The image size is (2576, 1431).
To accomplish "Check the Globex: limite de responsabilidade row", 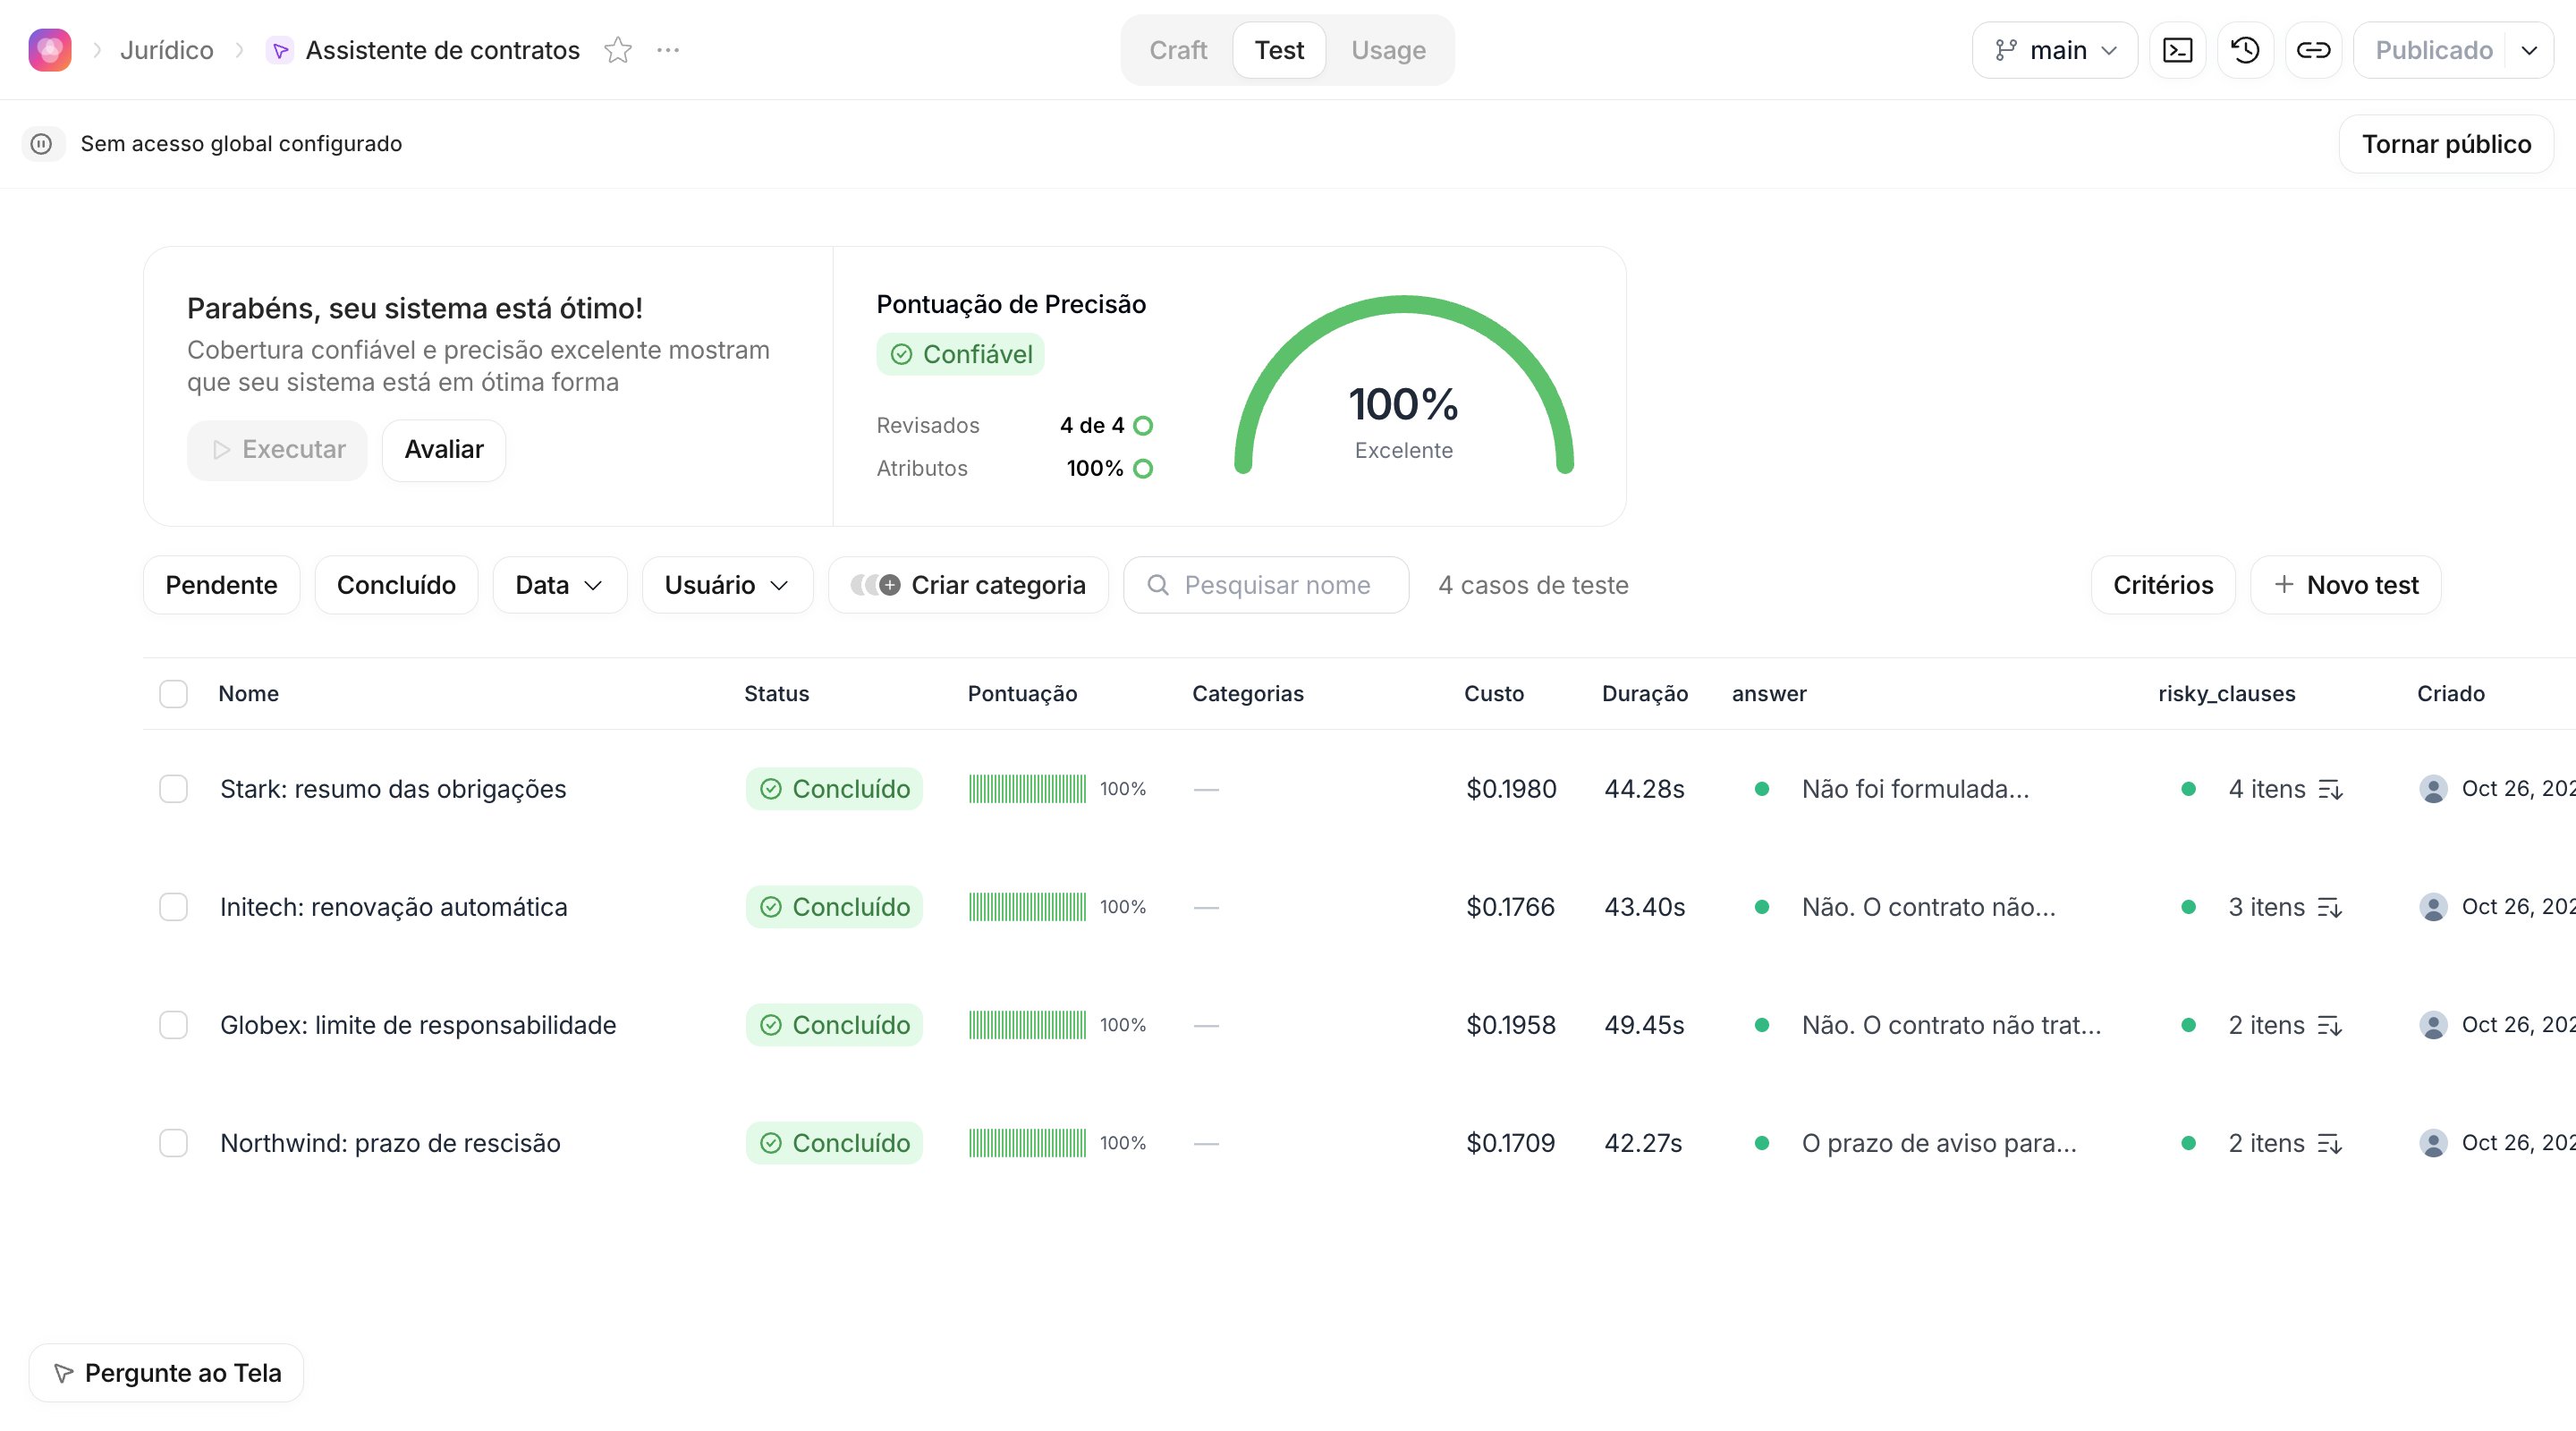I will [x=173, y=1025].
